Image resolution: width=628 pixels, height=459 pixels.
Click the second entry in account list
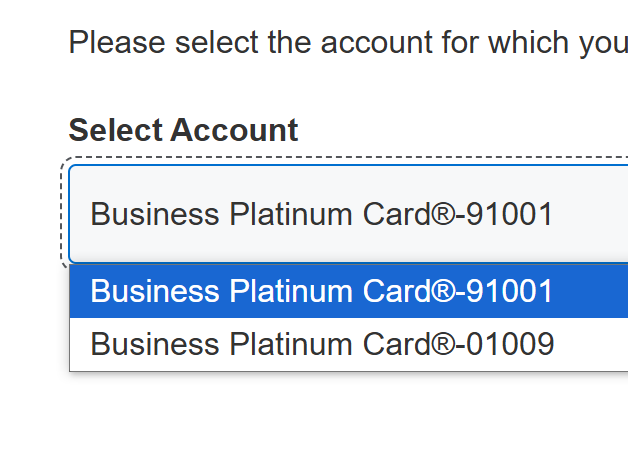click(322, 344)
